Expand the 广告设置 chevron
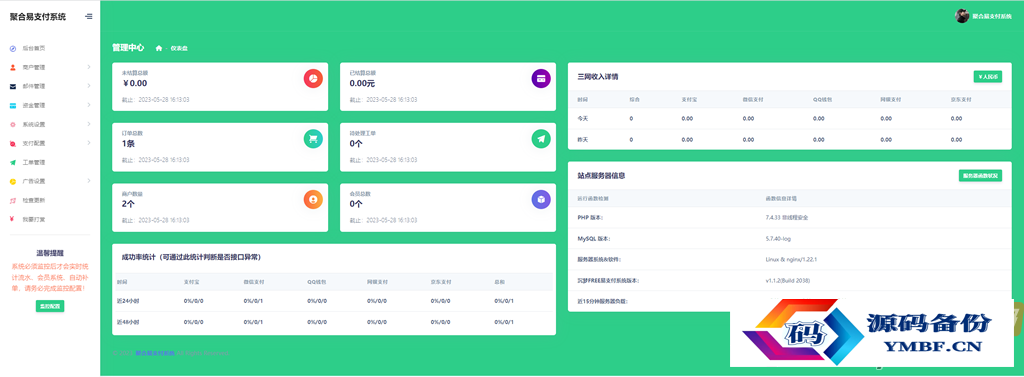Image resolution: width=1024 pixels, height=377 pixels. coord(89,181)
